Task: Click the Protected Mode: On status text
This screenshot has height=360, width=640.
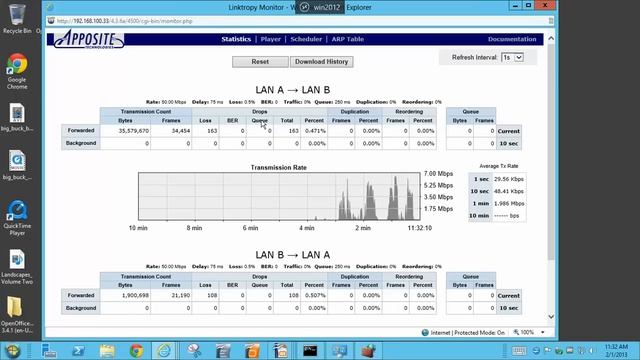Action: coord(479,333)
